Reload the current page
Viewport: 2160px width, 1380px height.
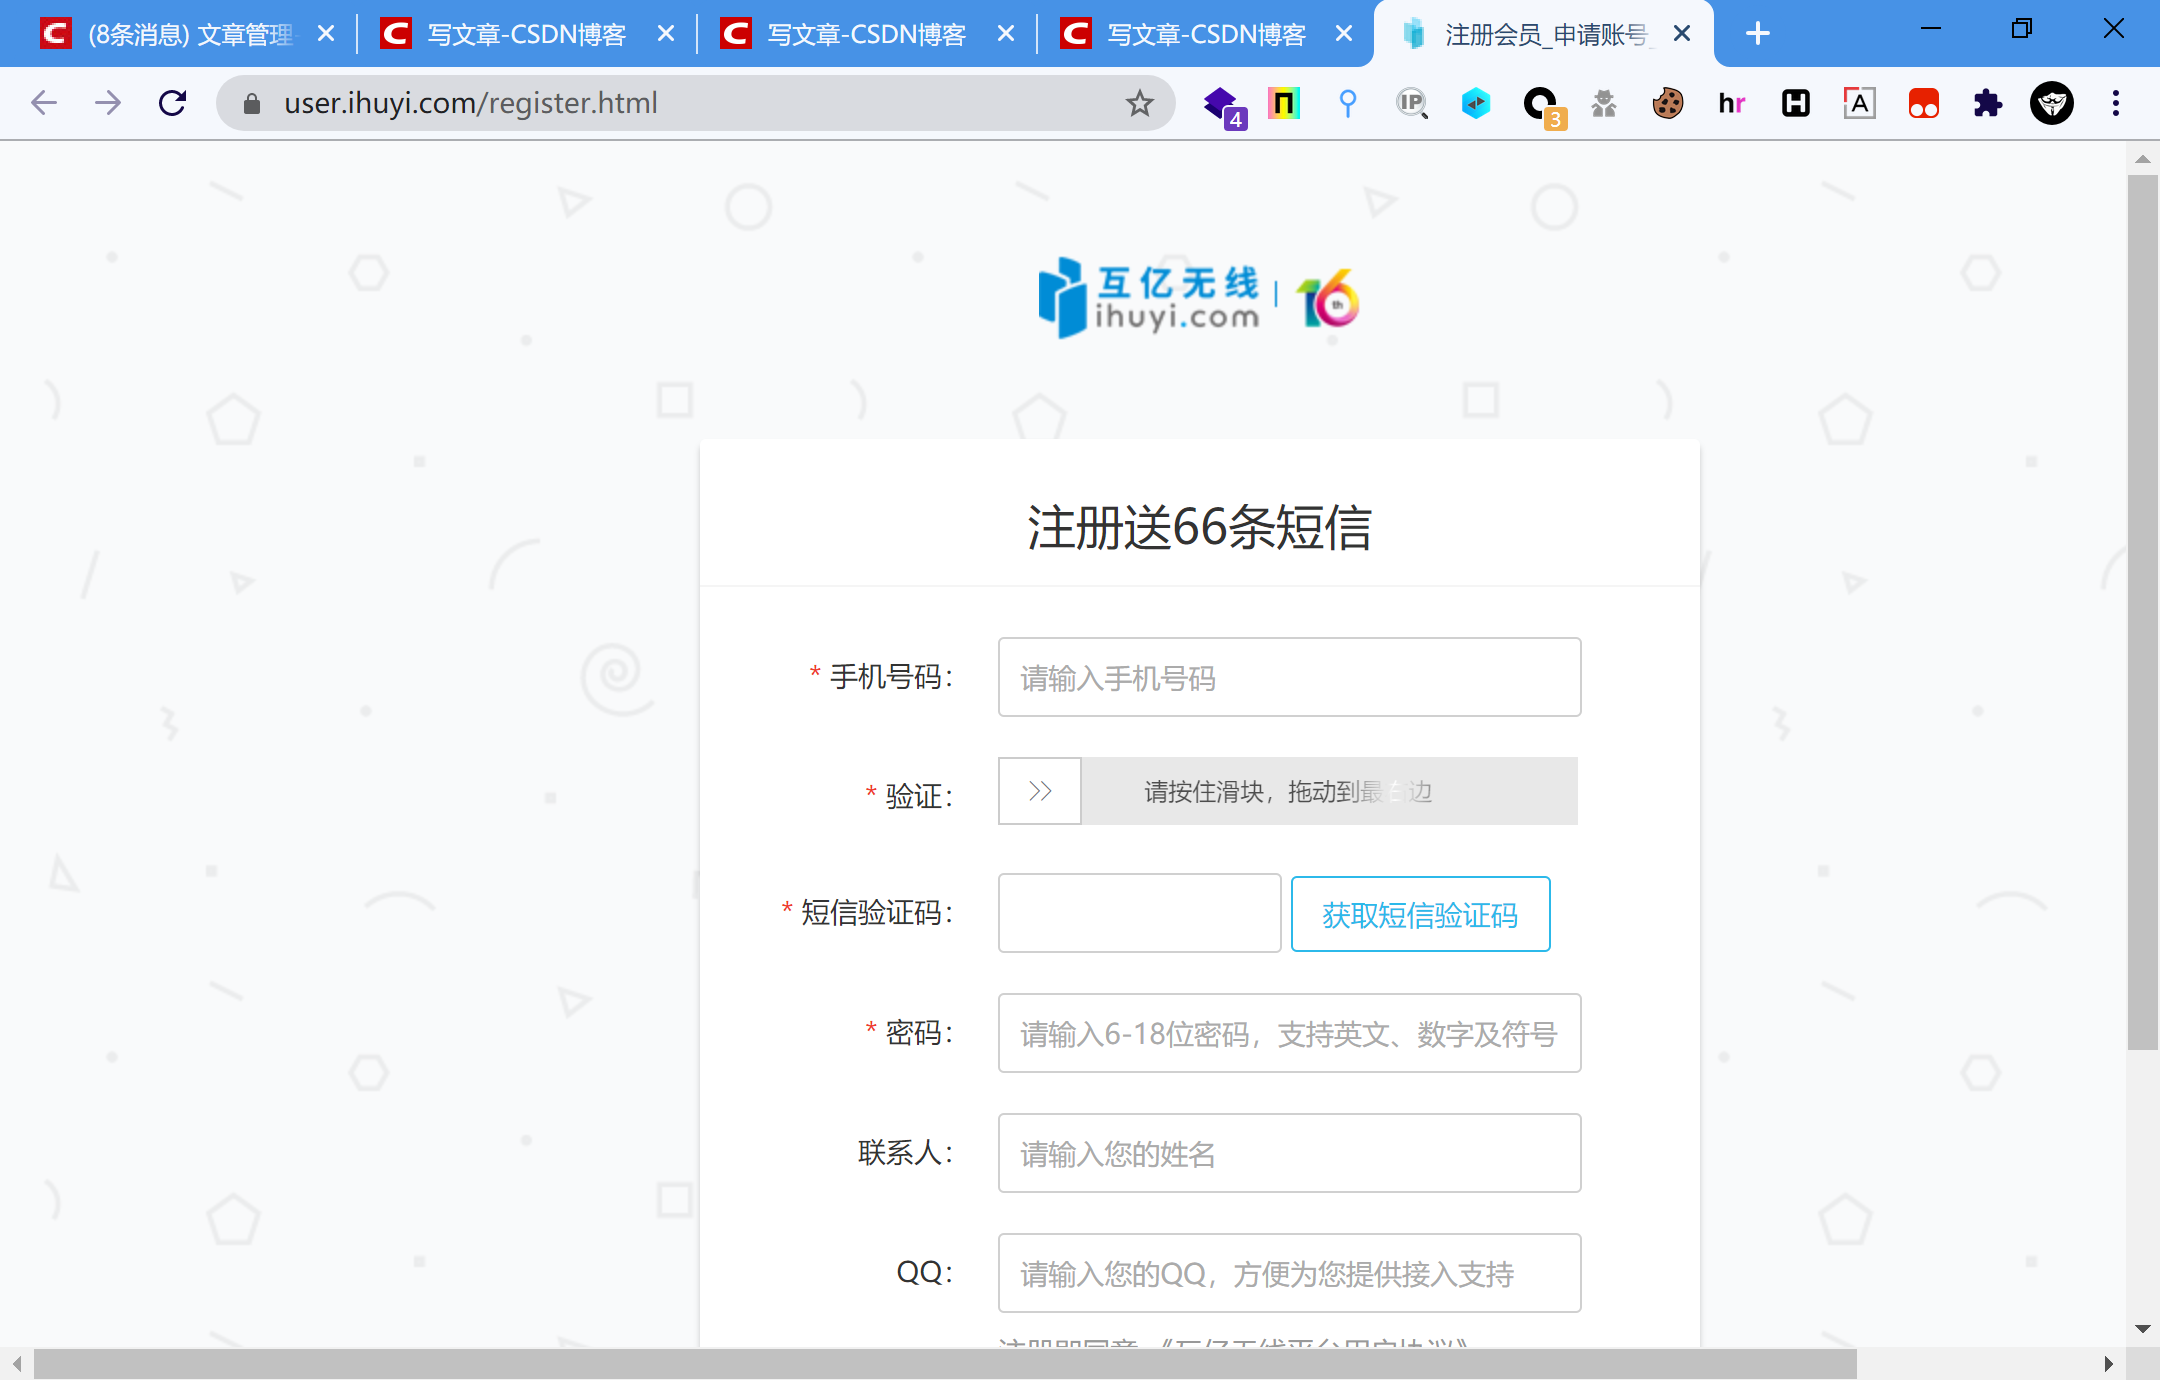pos(173,103)
